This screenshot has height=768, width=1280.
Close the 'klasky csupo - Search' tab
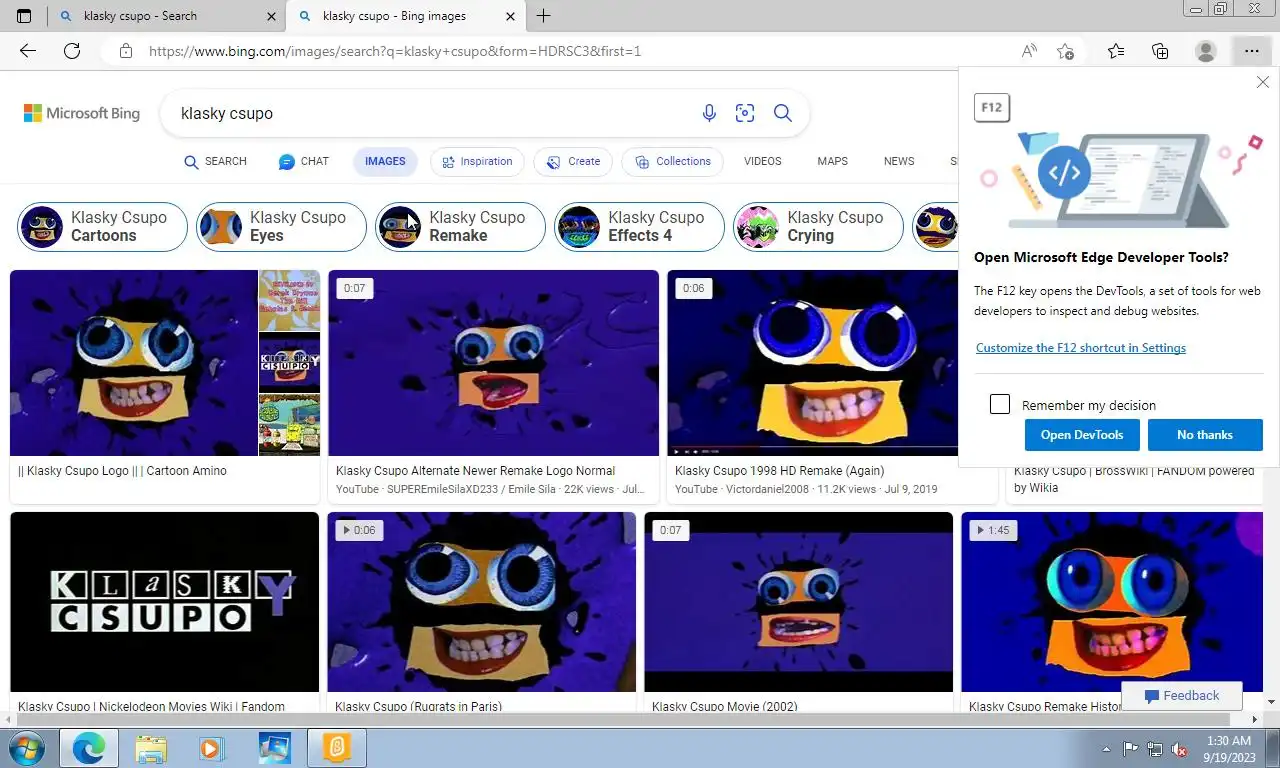pyautogui.click(x=270, y=16)
